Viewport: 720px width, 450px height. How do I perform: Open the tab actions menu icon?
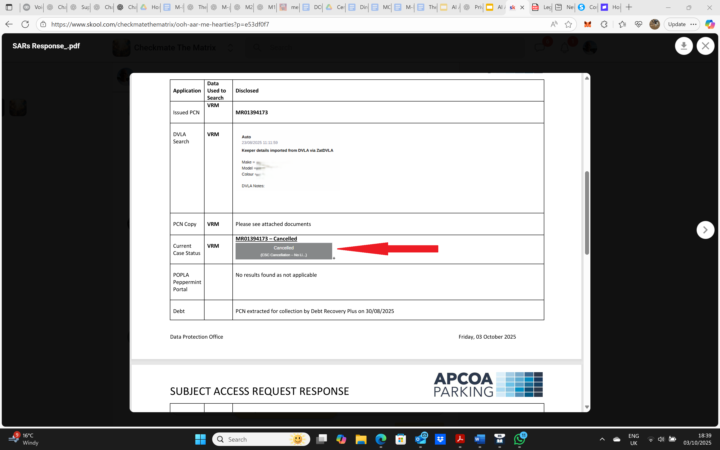click(x=9, y=7)
